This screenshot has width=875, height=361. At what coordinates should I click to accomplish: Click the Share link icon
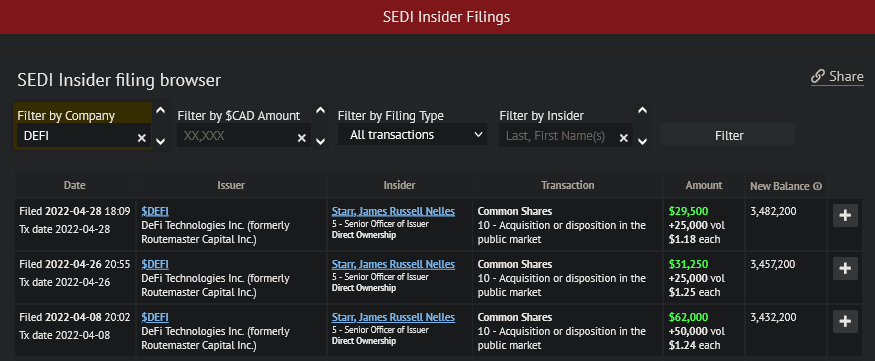818,76
